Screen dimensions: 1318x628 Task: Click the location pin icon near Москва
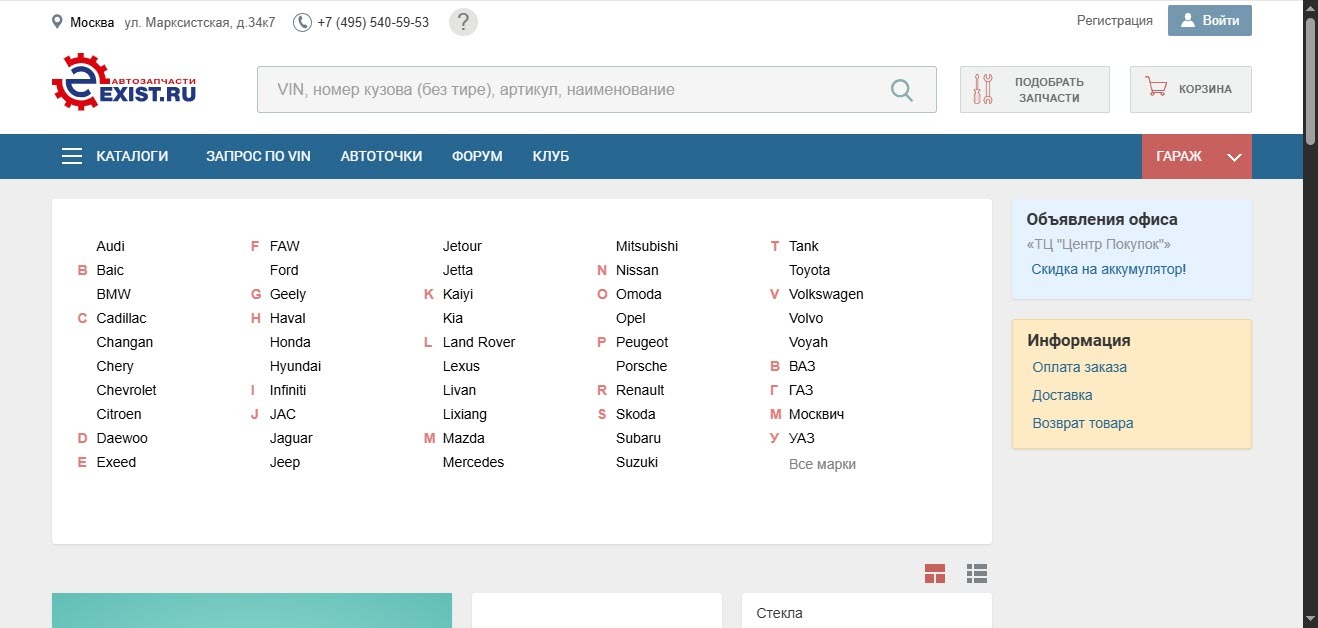pos(57,22)
